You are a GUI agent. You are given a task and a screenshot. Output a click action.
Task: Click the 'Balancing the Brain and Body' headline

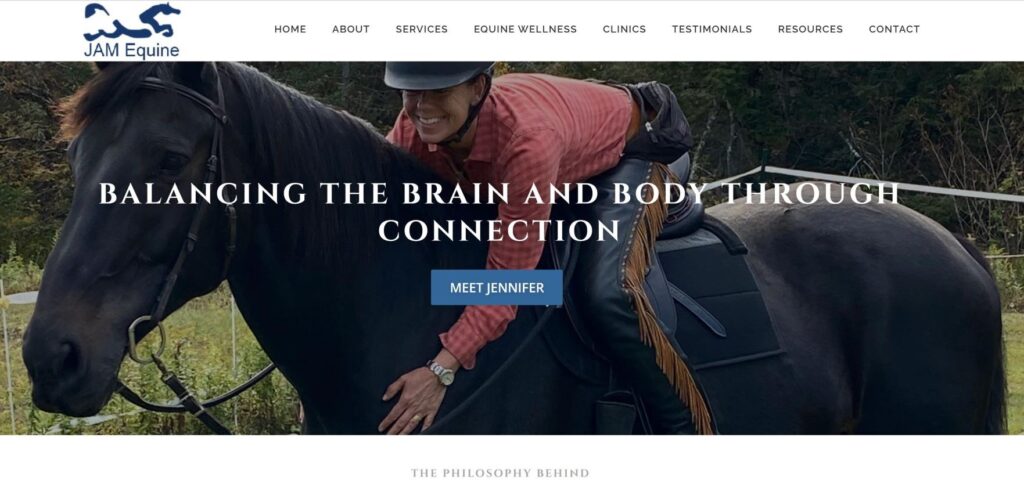click(499, 212)
